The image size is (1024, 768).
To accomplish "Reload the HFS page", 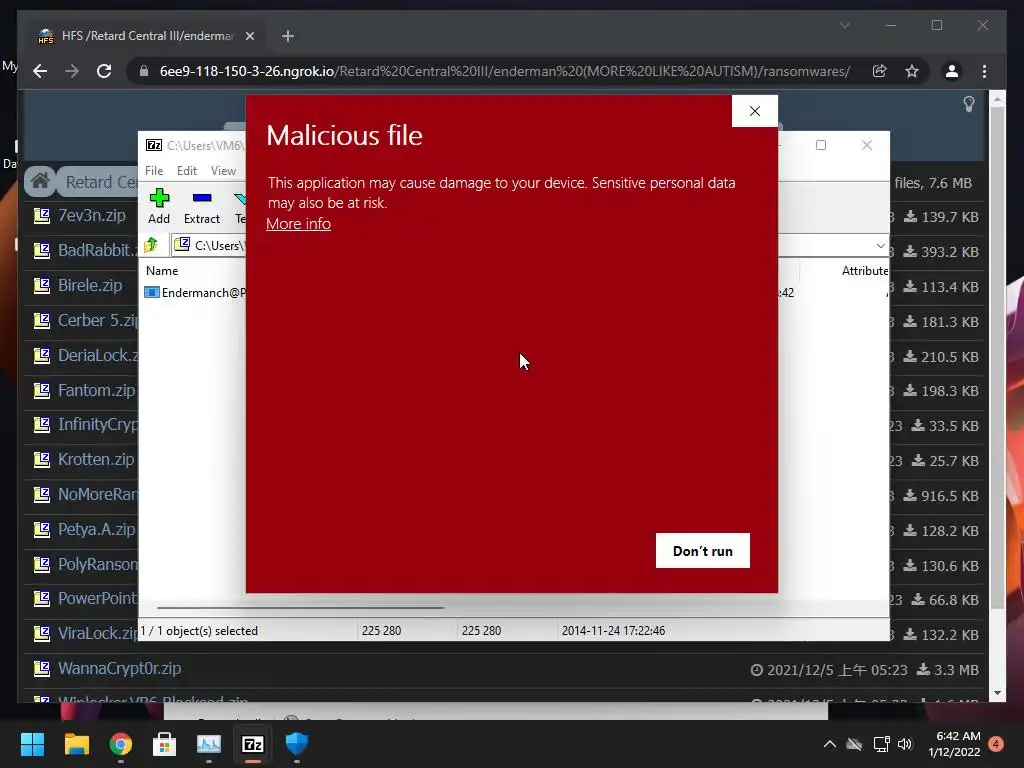I will tap(104, 71).
